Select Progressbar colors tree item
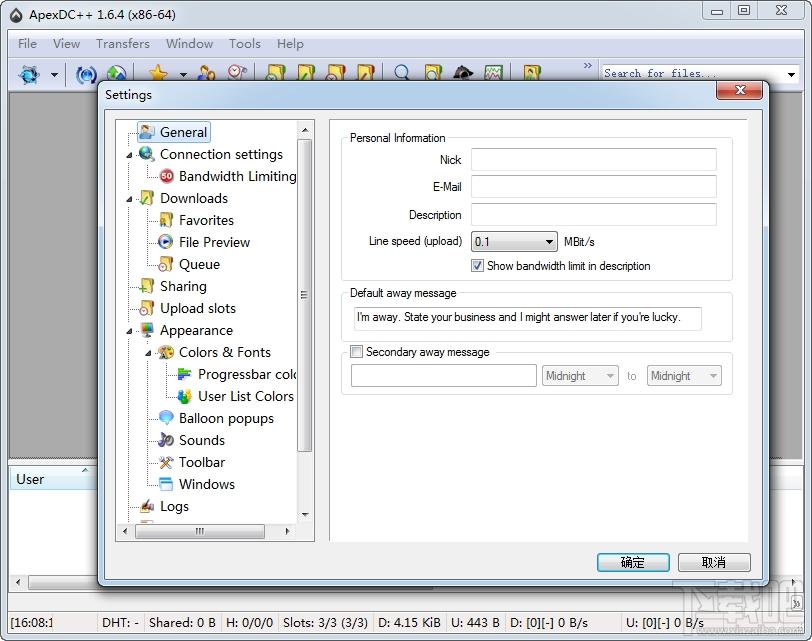This screenshot has width=812, height=641. pos(246,374)
